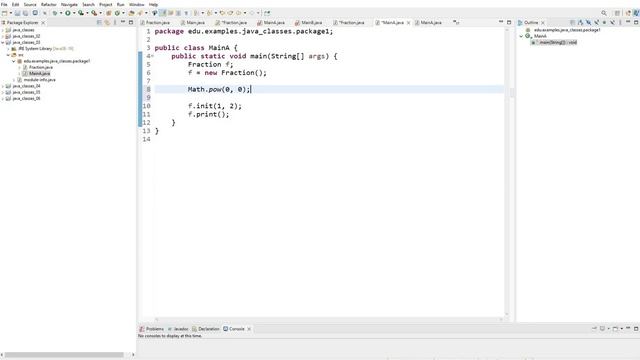The height and width of the screenshot is (360, 640).
Task: Click the New Java Package toolbar icon
Action: (108, 13)
